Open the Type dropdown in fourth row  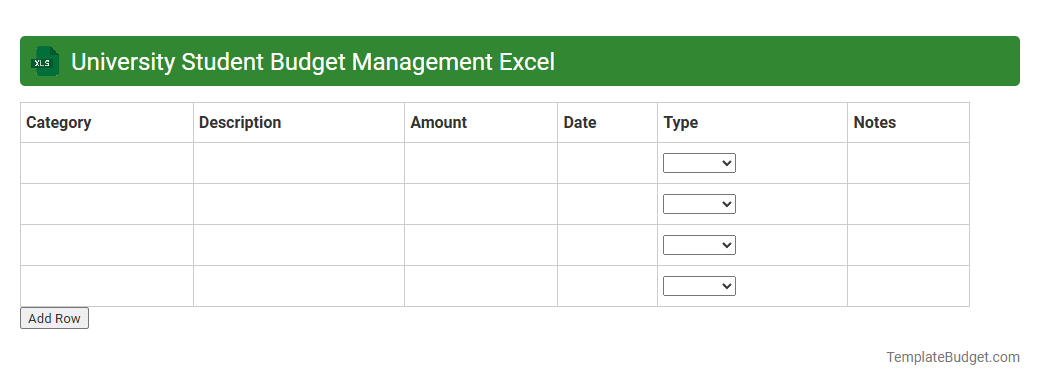click(699, 287)
